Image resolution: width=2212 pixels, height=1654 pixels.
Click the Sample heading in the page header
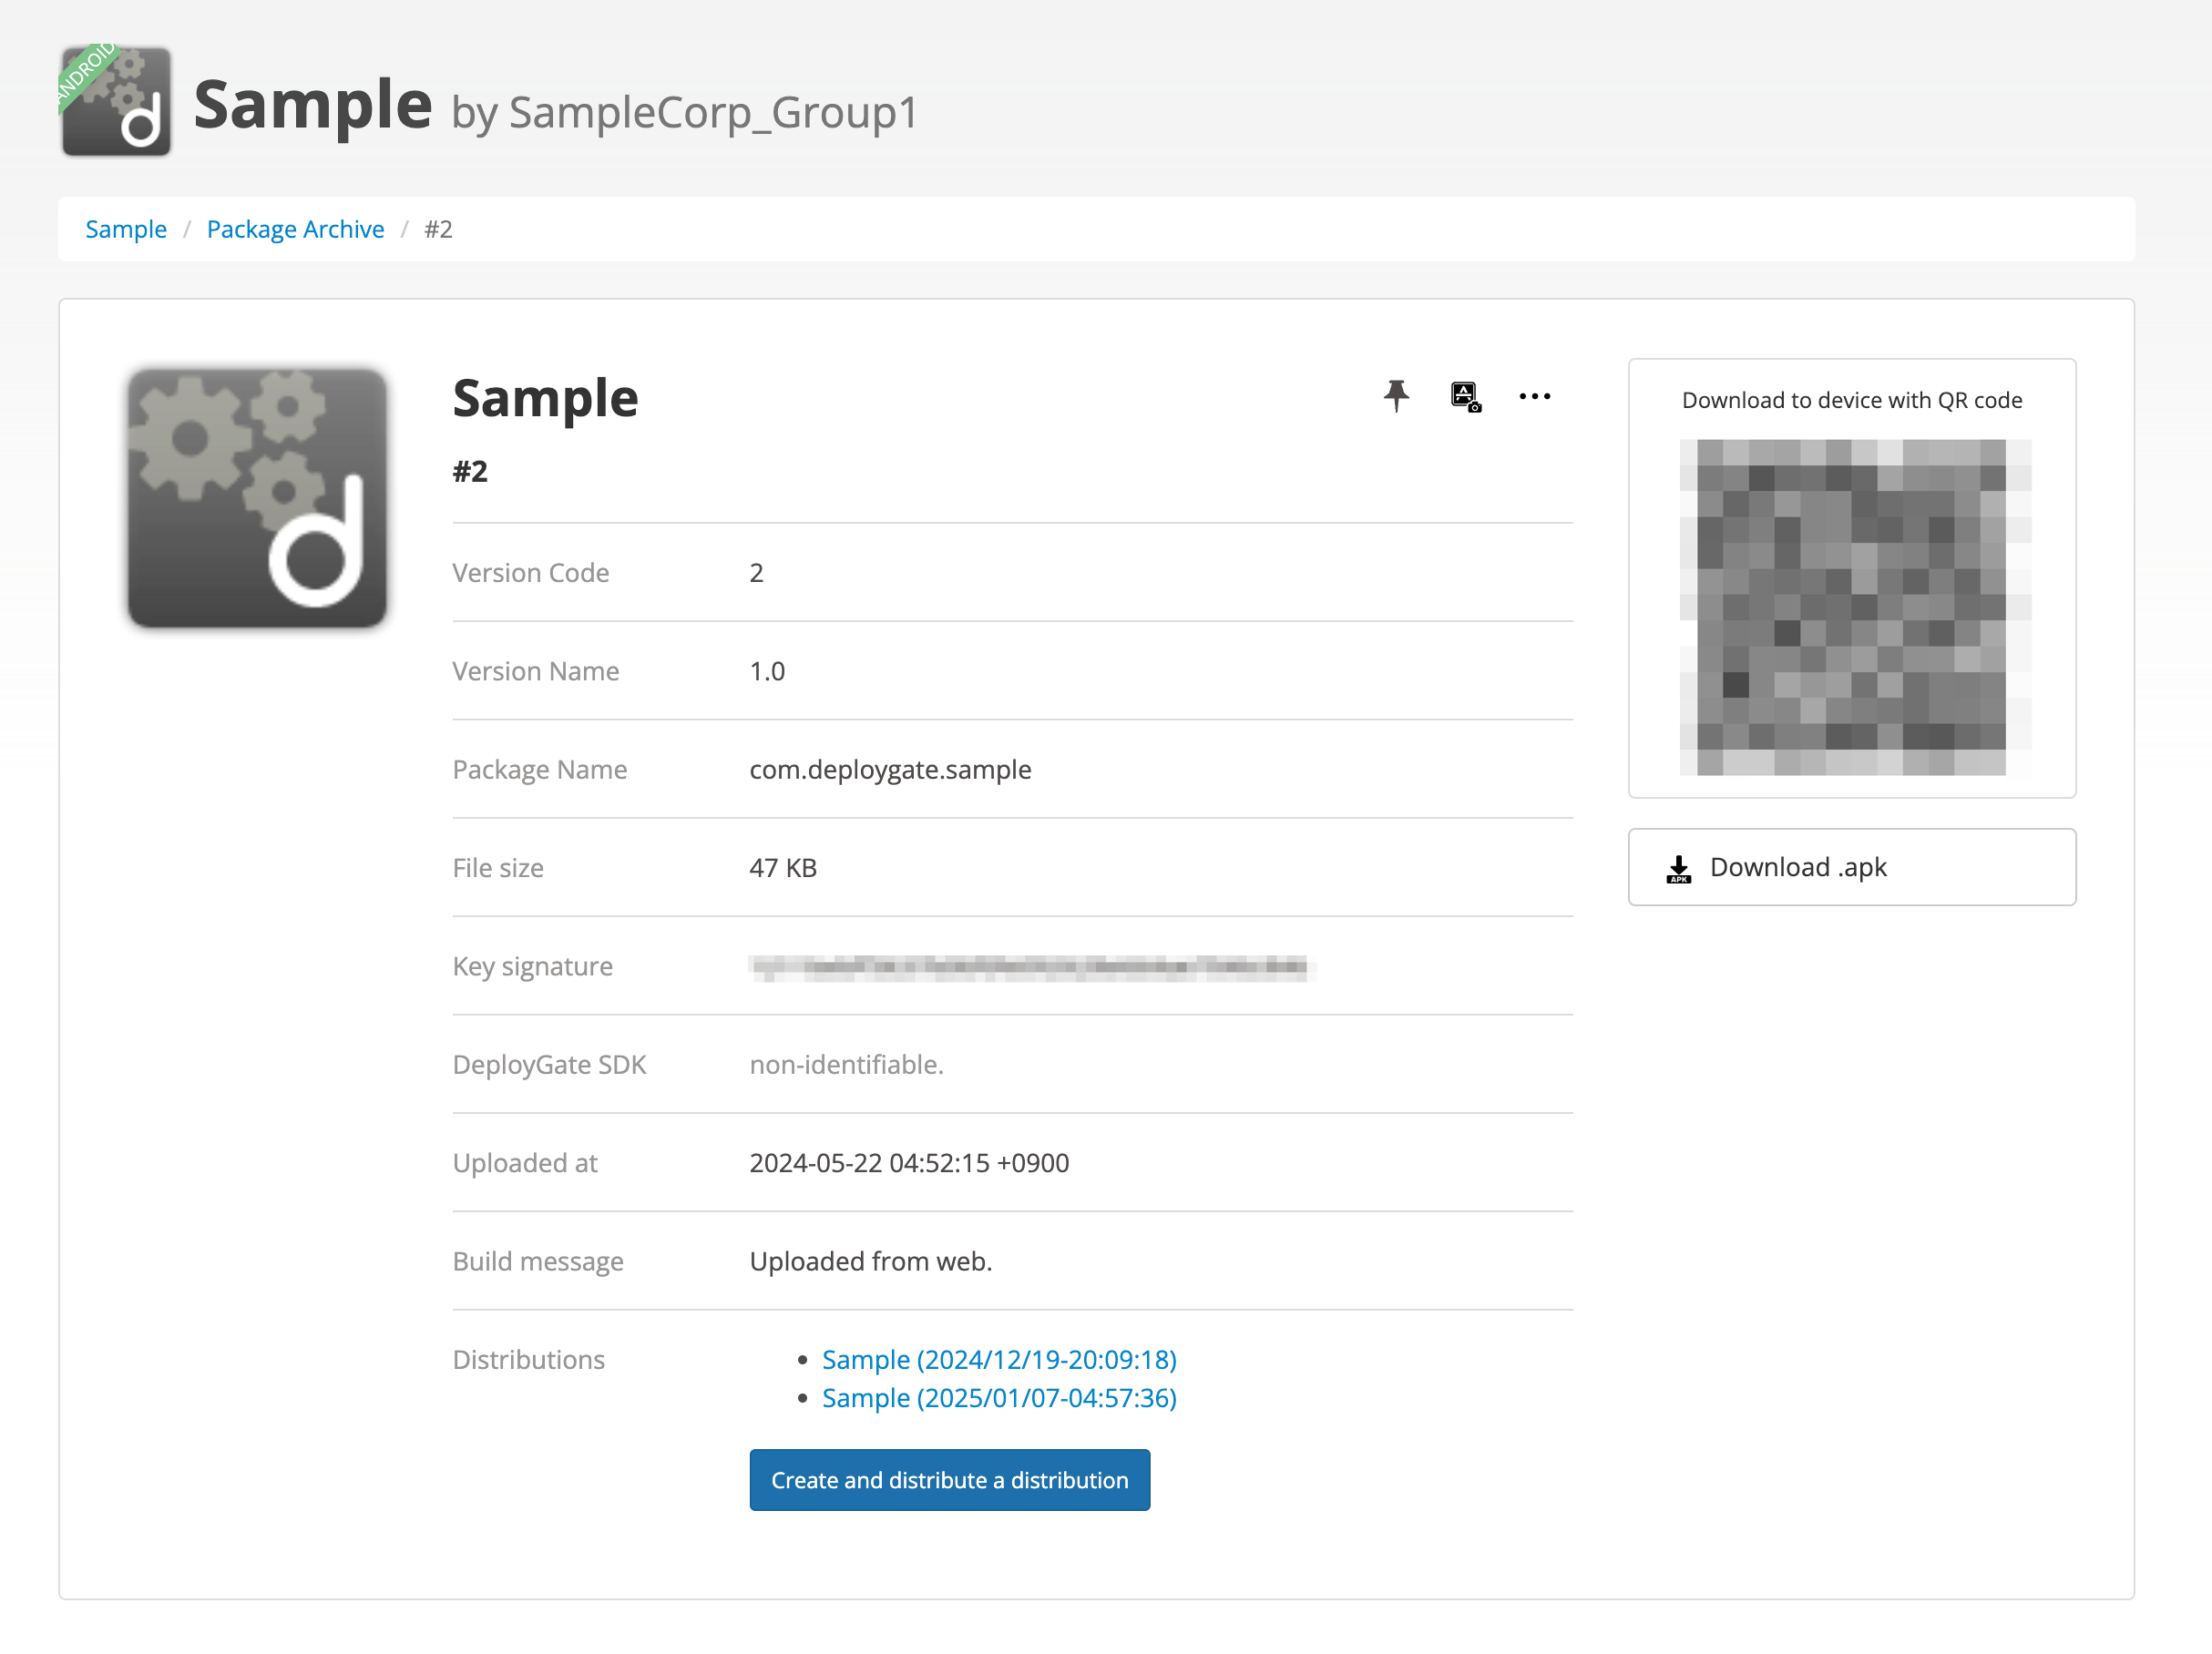[312, 105]
